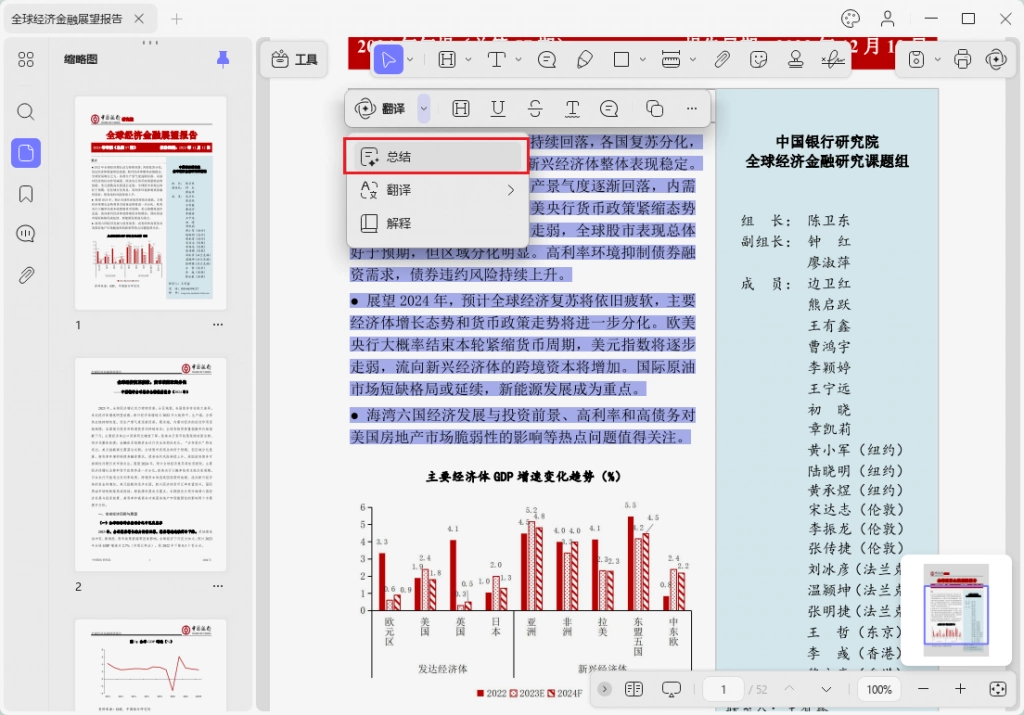
Task: Print the document
Action: coord(963,60)
